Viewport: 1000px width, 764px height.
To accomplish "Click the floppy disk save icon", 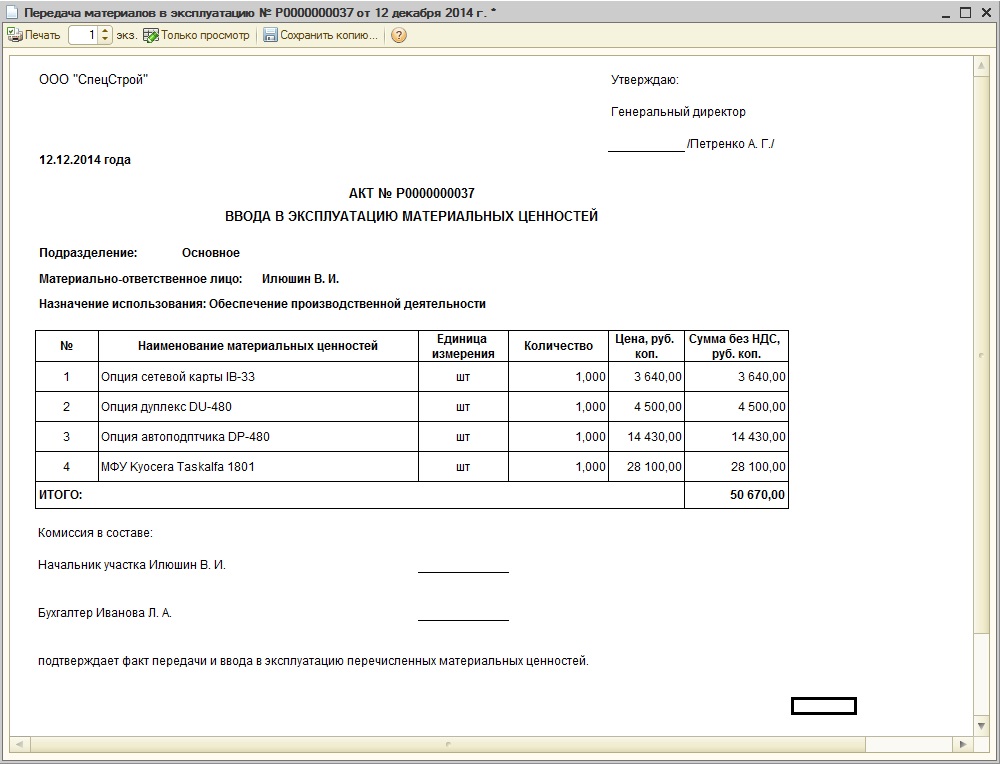I will [x=270, y=35].
